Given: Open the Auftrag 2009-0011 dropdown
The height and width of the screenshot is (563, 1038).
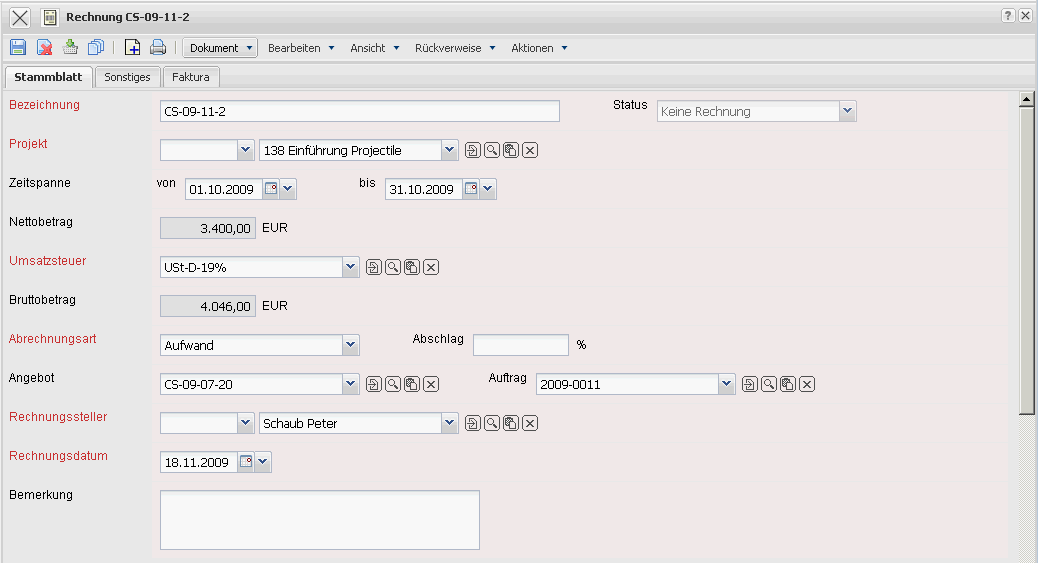Looking at the screenshot, I should 726,384.
